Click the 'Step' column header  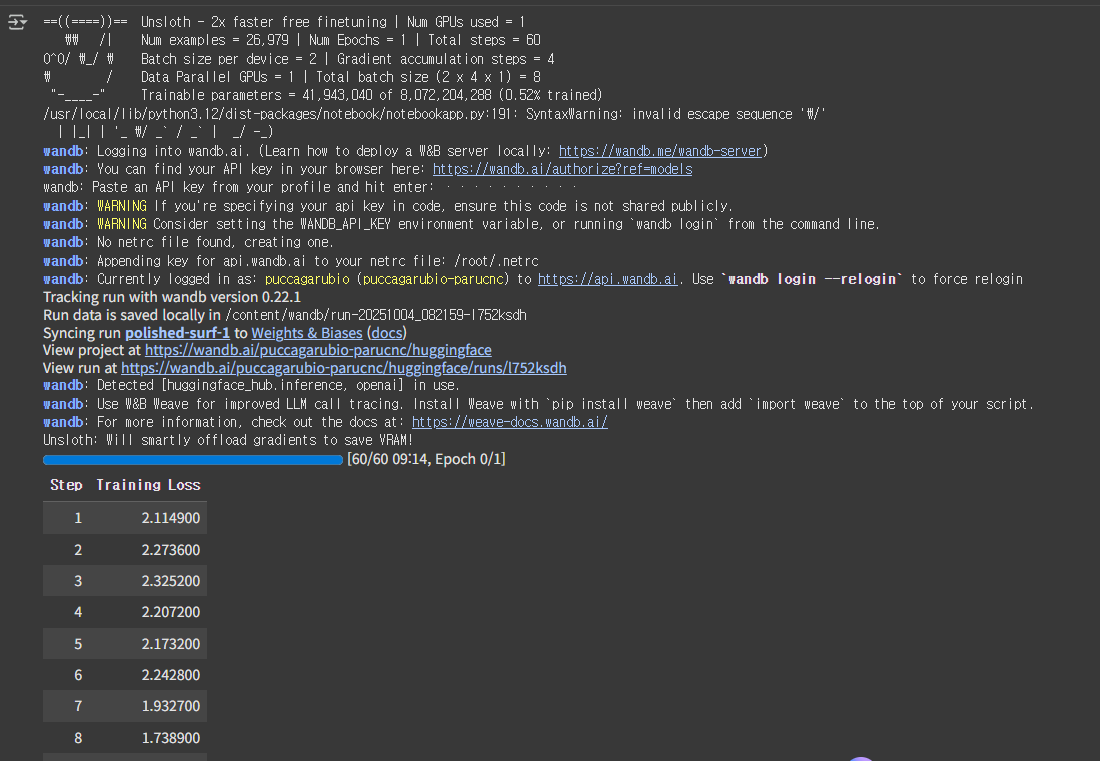coord(66,485)
